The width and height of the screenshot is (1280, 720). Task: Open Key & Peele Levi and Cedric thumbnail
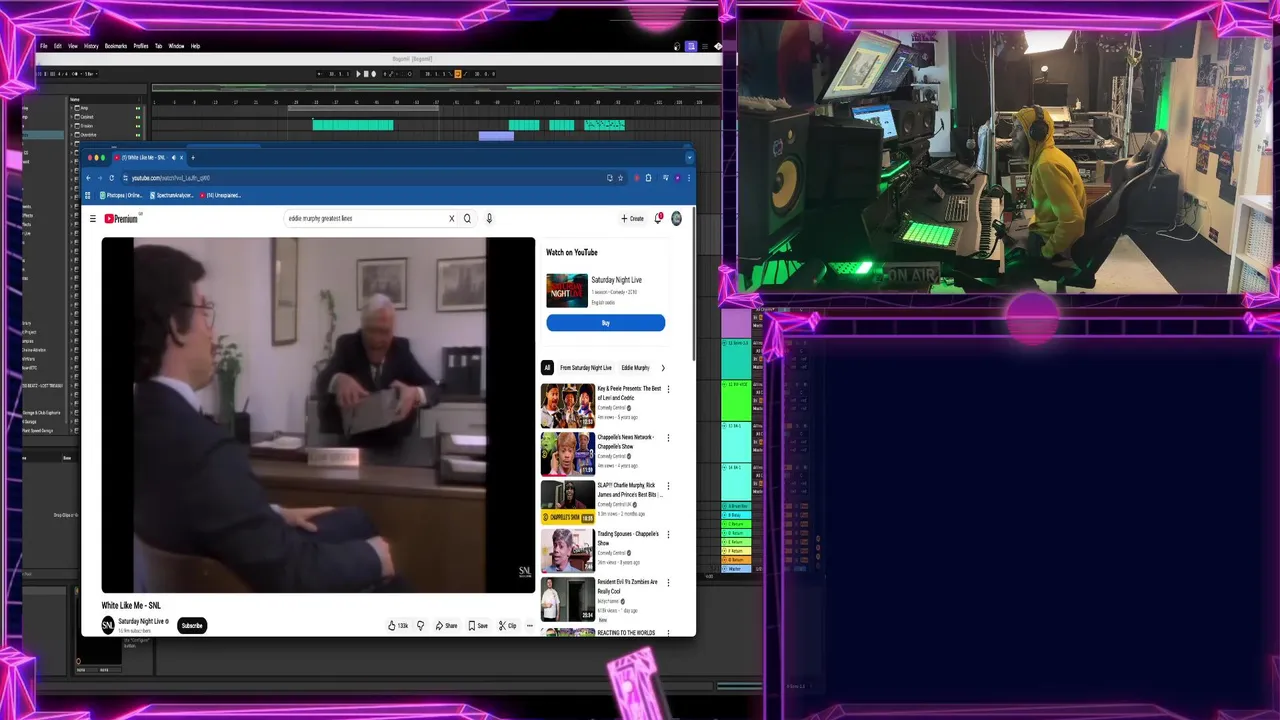click(567, 406)
